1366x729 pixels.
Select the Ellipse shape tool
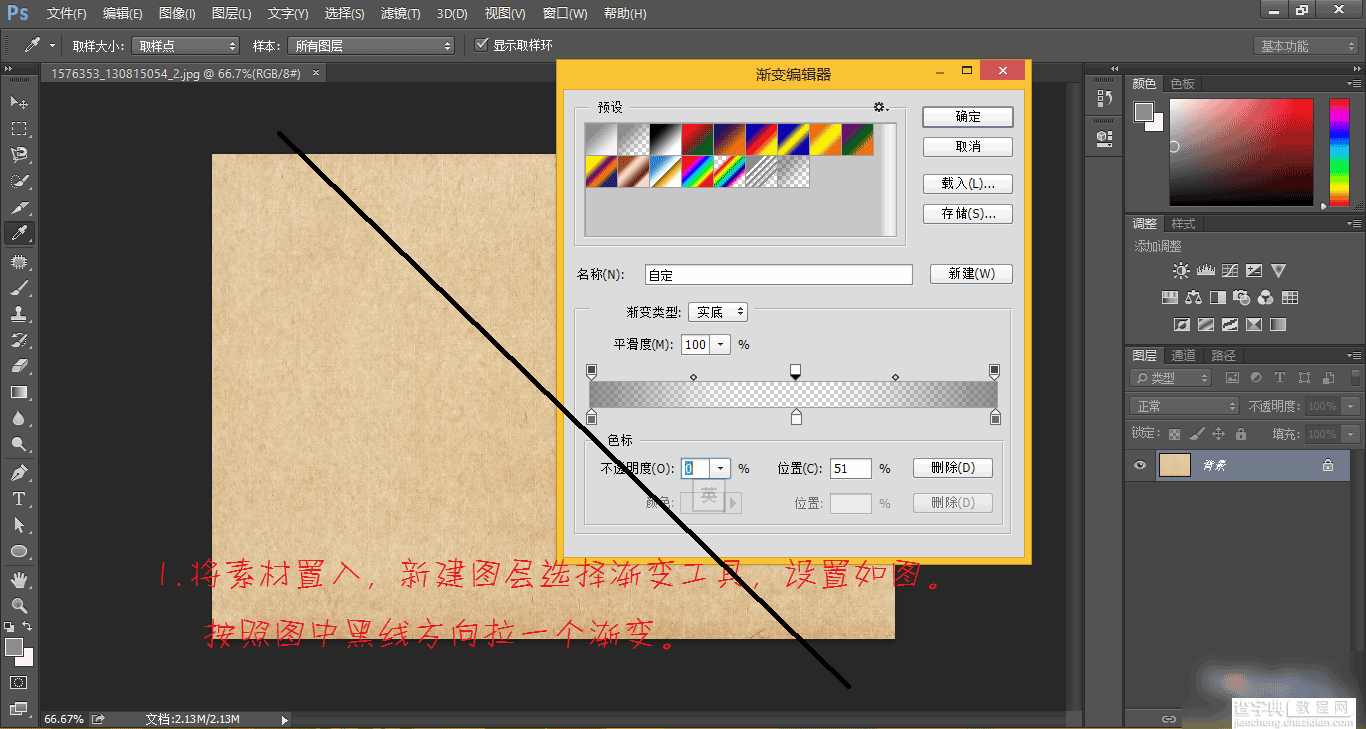tap(19, 551)
